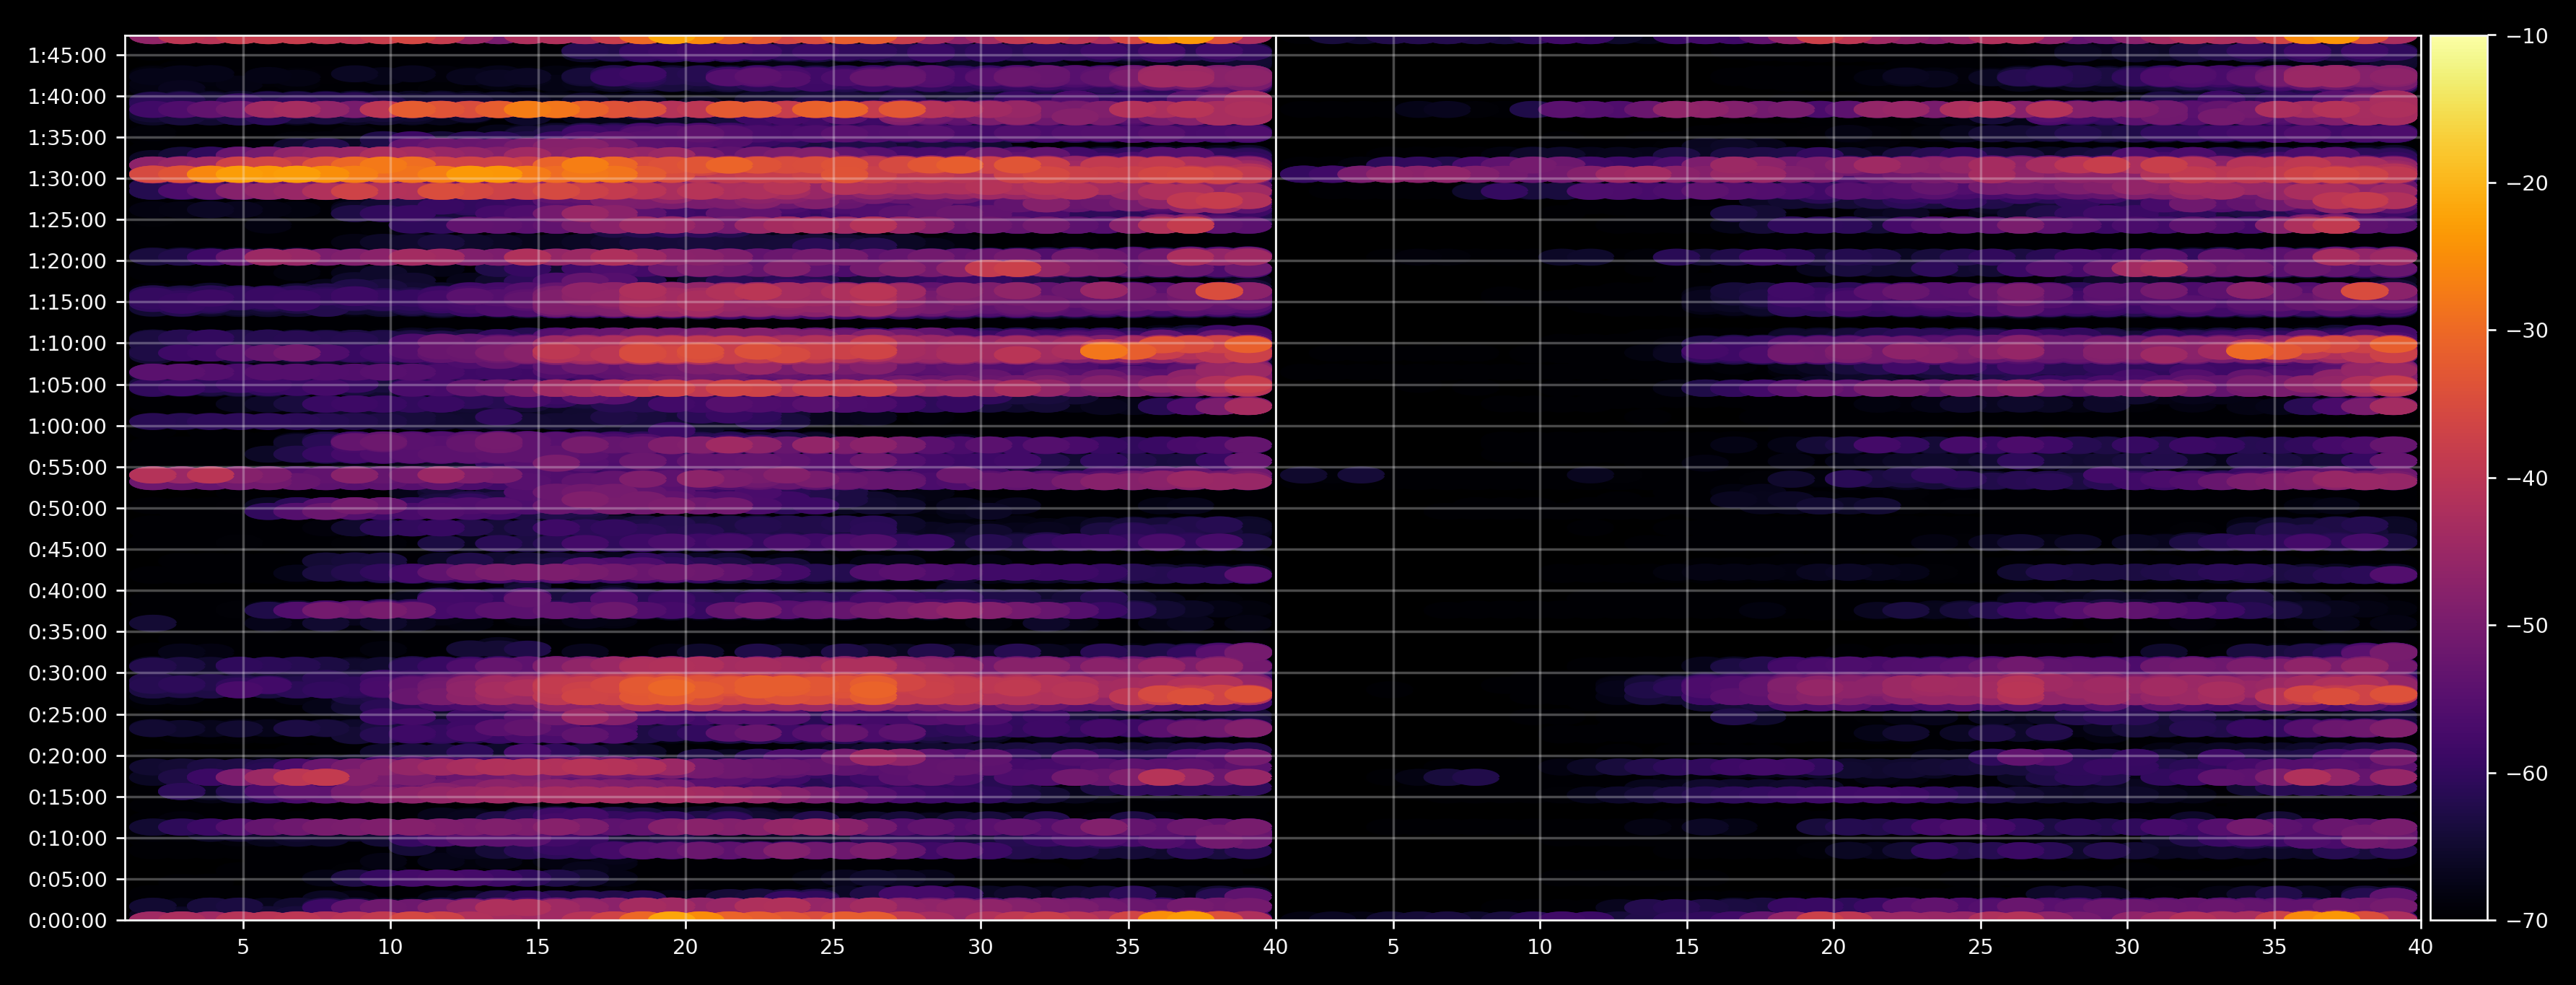2576x985 pixels.
Task: Select x-axis label 40 beside the colorbar
Action: coord(2421,946)
